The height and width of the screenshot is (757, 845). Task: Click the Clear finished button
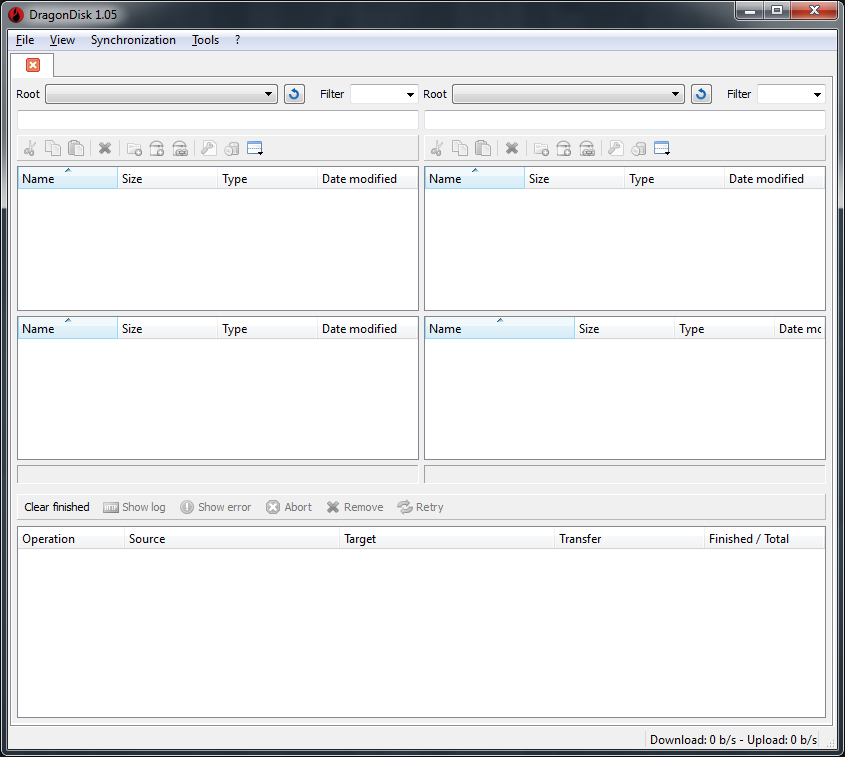(x=56, y=507)
